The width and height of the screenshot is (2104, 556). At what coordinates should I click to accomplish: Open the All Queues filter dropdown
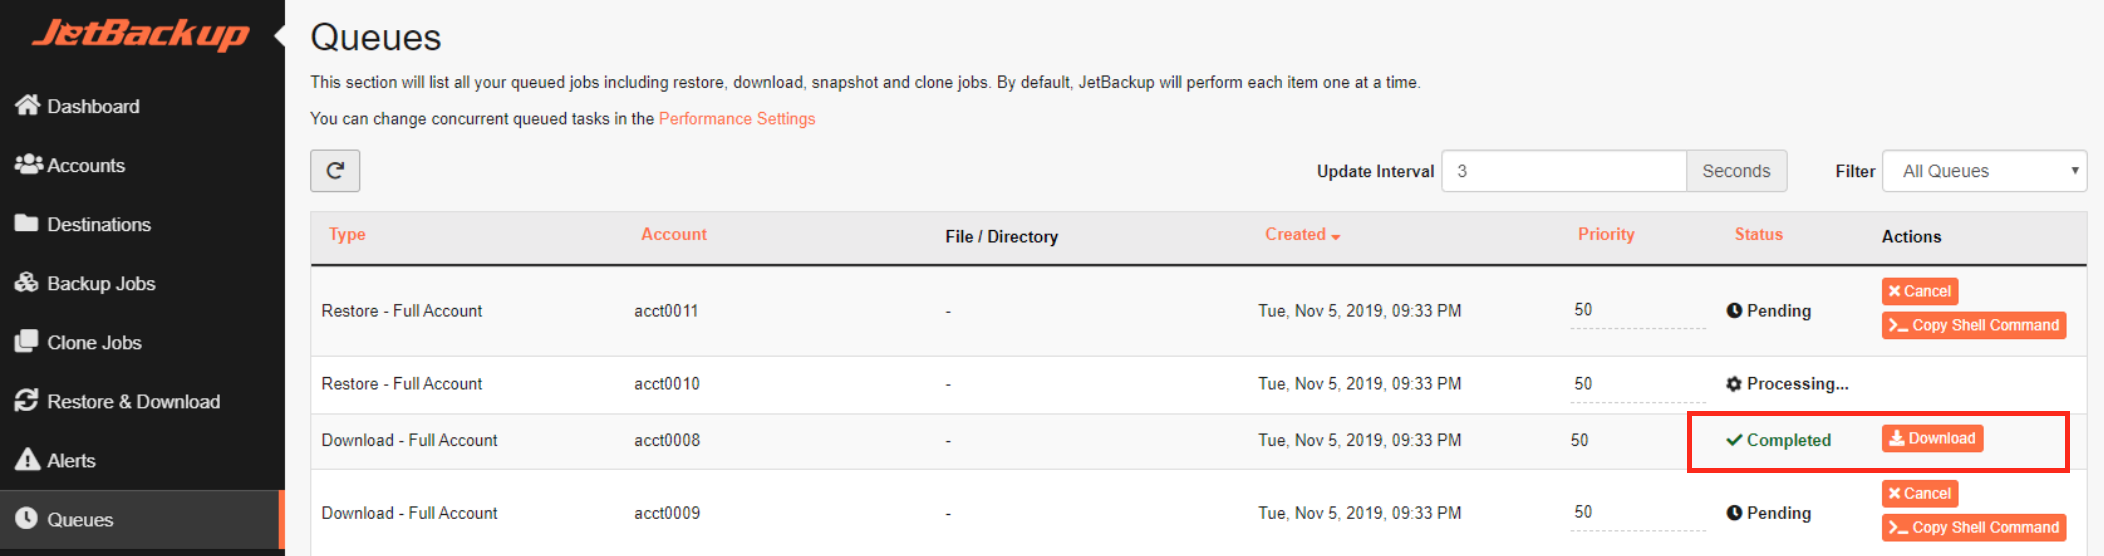click(1984, 171)
